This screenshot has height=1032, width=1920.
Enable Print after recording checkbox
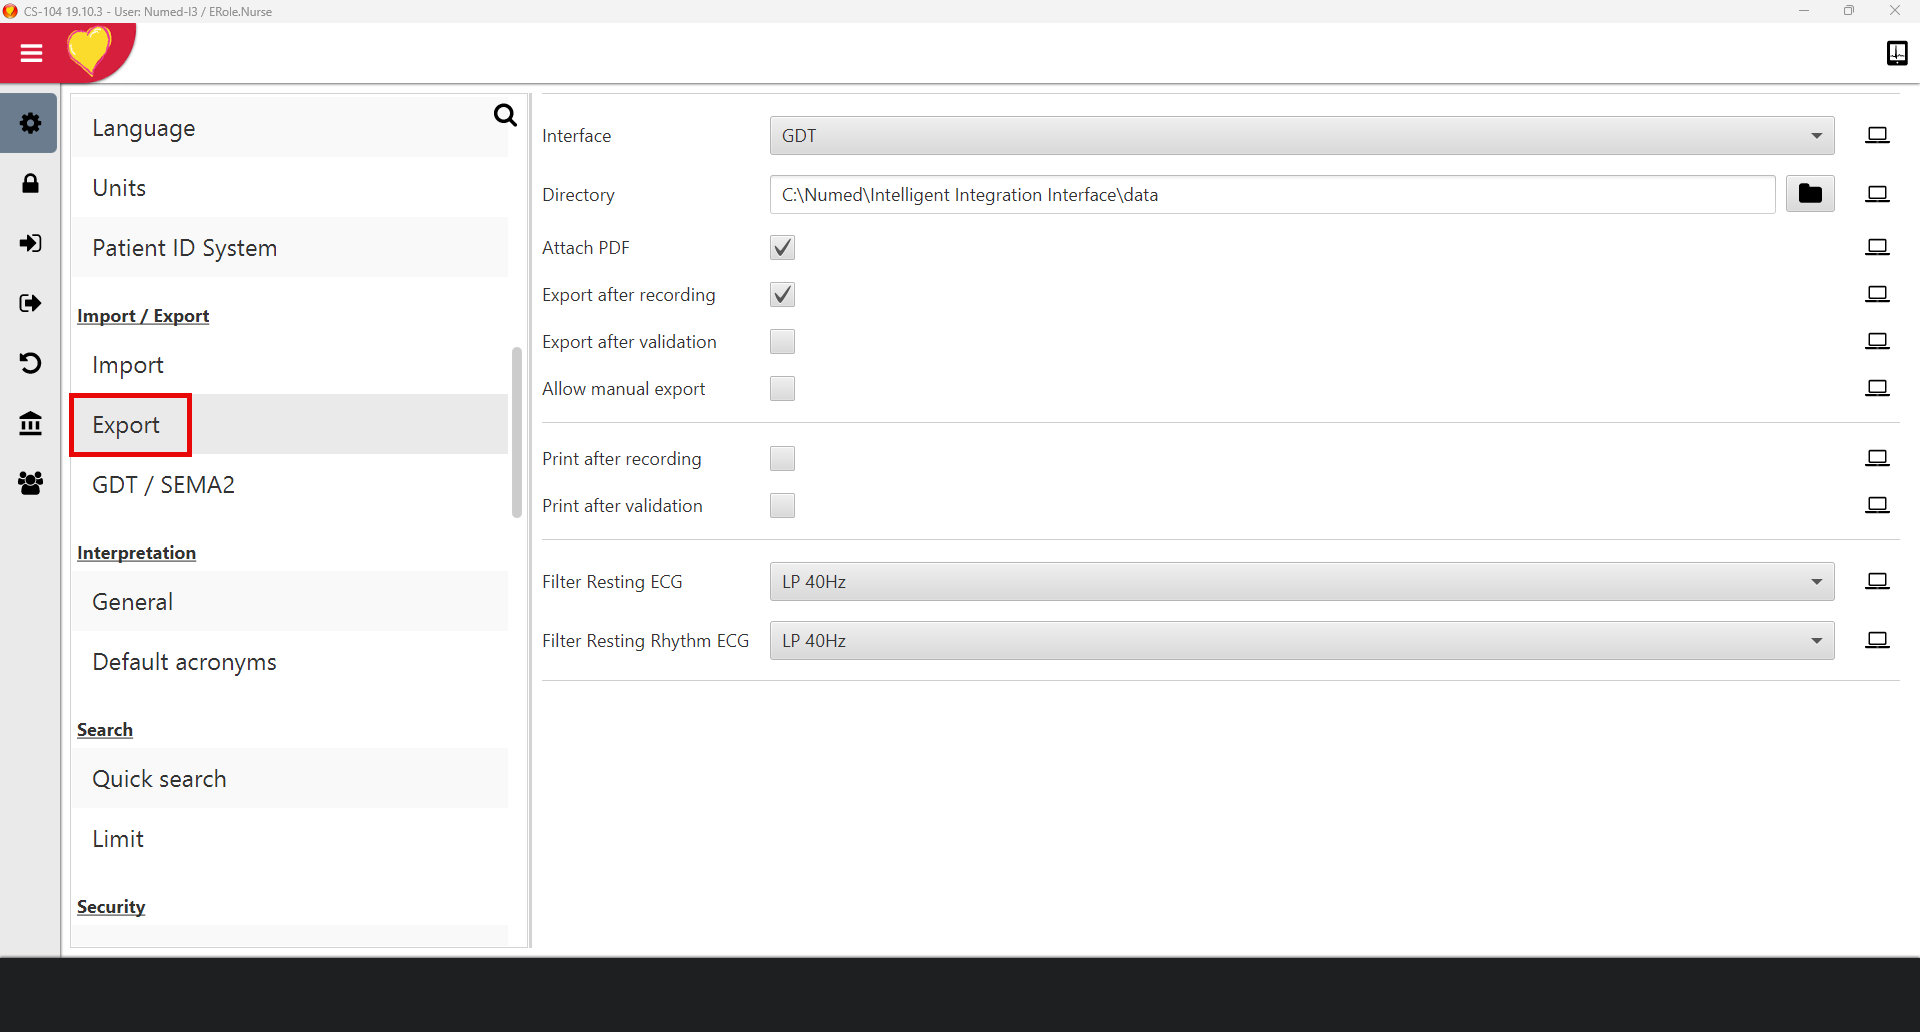(782, 459)
